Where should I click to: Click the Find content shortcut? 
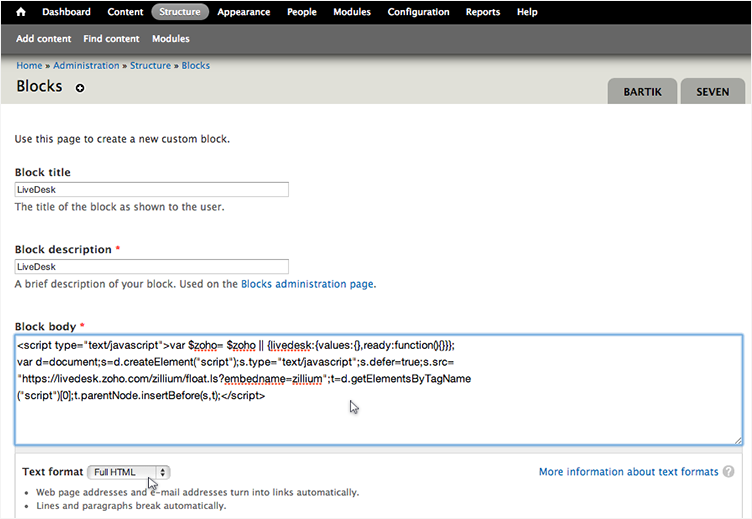point(111,39)
